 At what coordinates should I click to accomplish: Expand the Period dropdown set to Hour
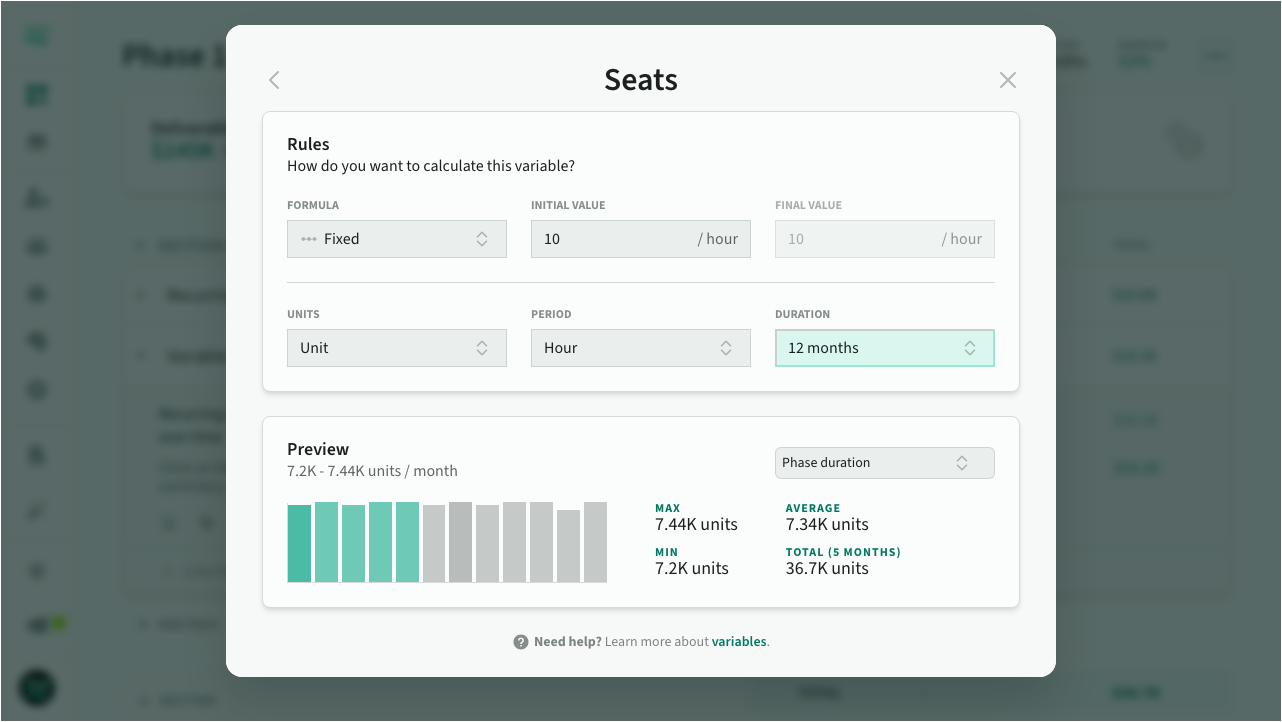(640, 348)
